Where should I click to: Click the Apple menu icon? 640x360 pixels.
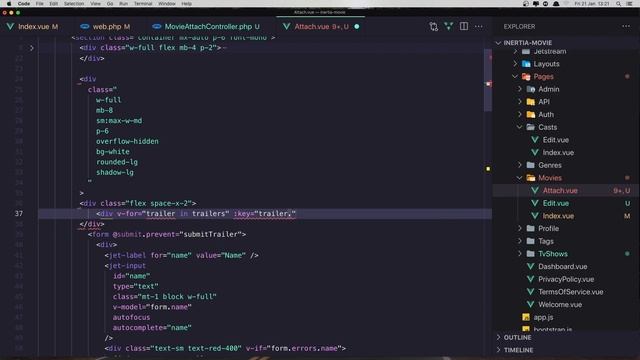[x=9, y=4]
